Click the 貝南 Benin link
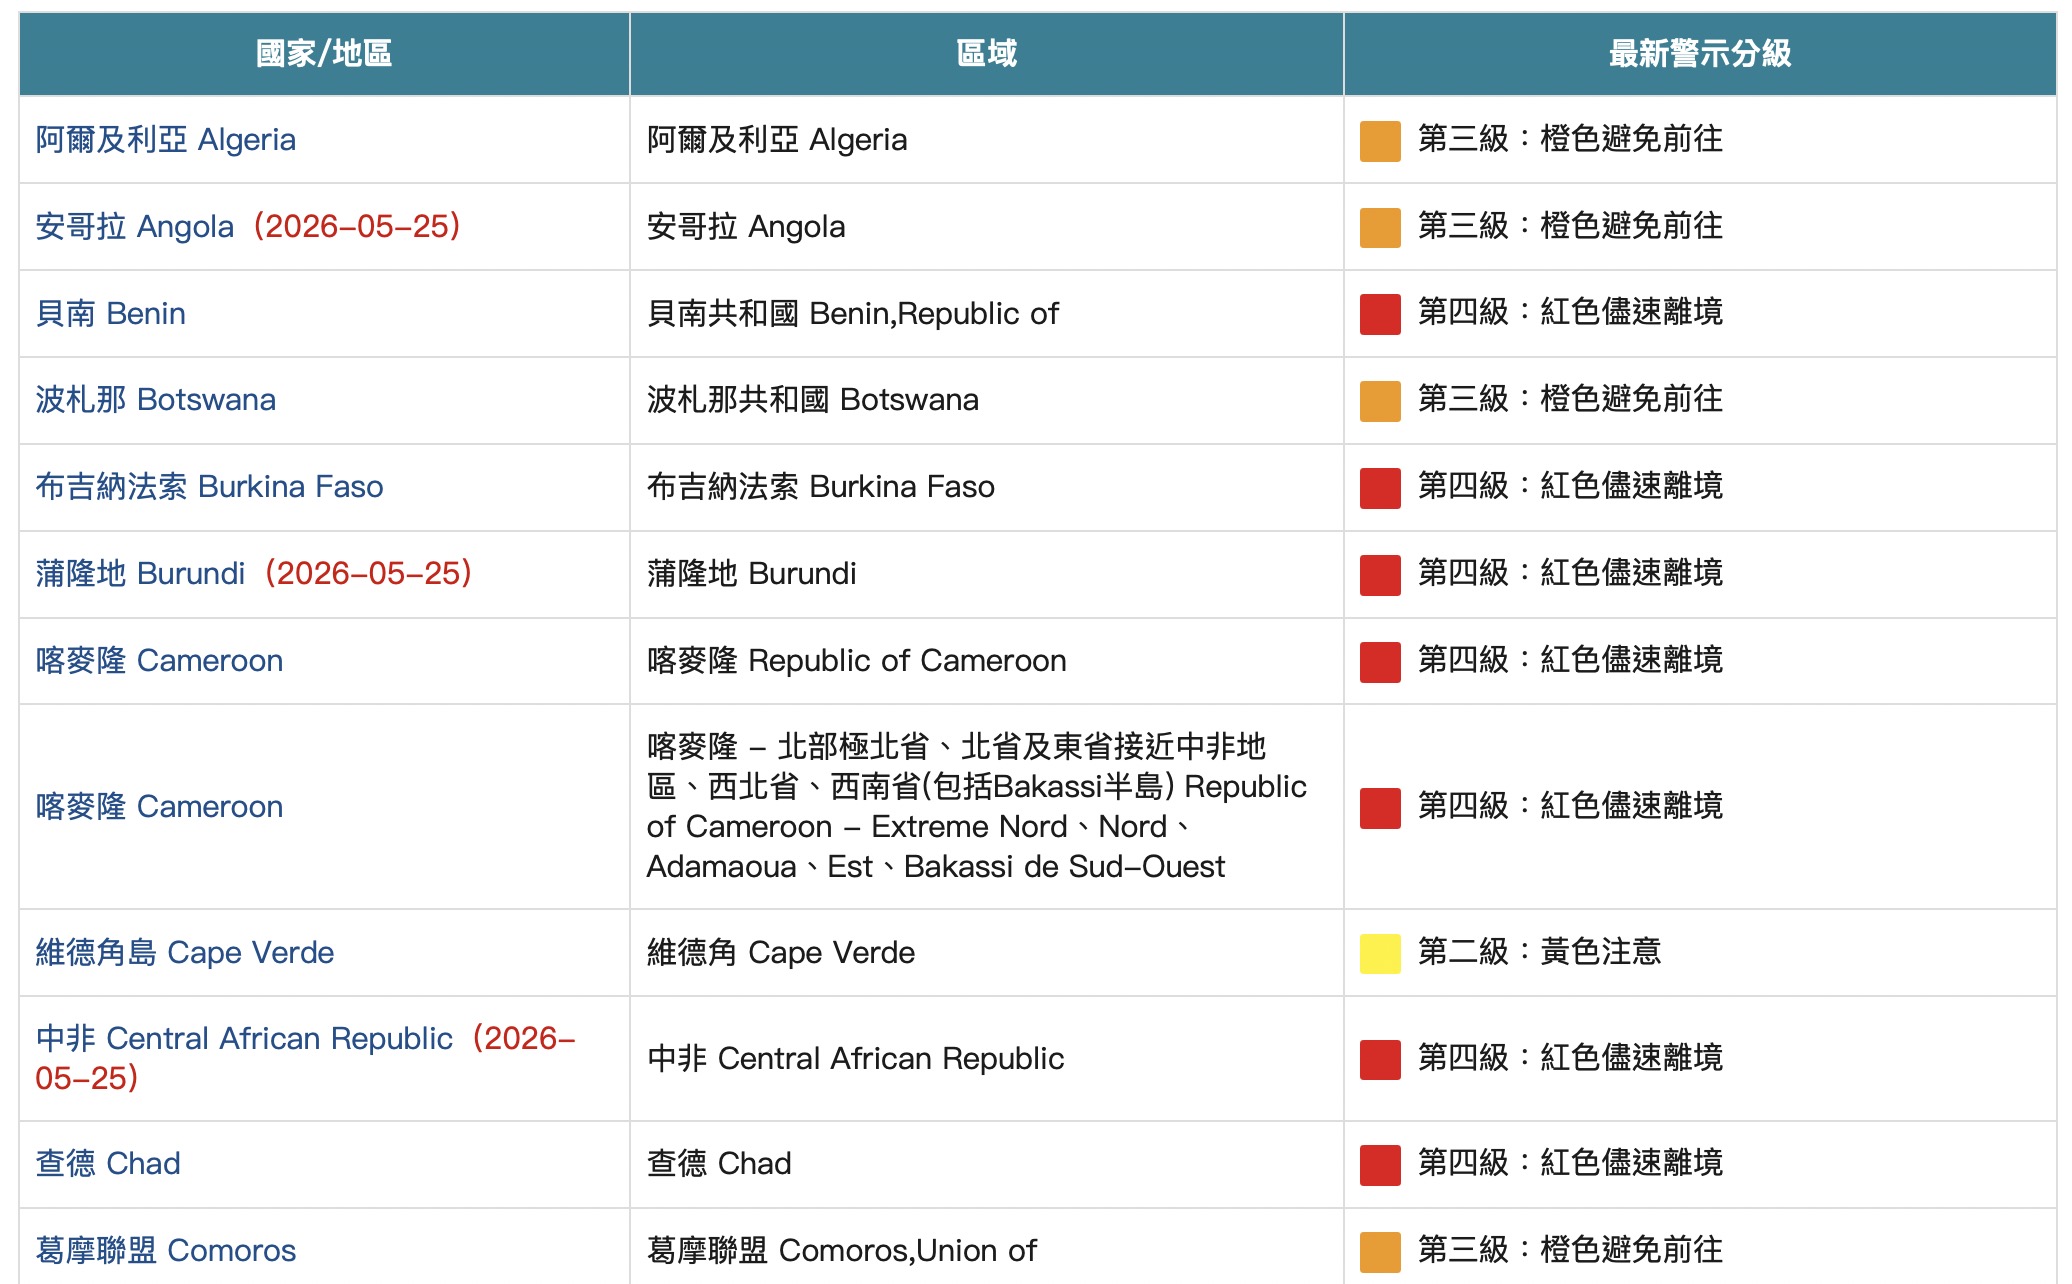Screen dimensions: 2072x1284 [x=110, y=313]
